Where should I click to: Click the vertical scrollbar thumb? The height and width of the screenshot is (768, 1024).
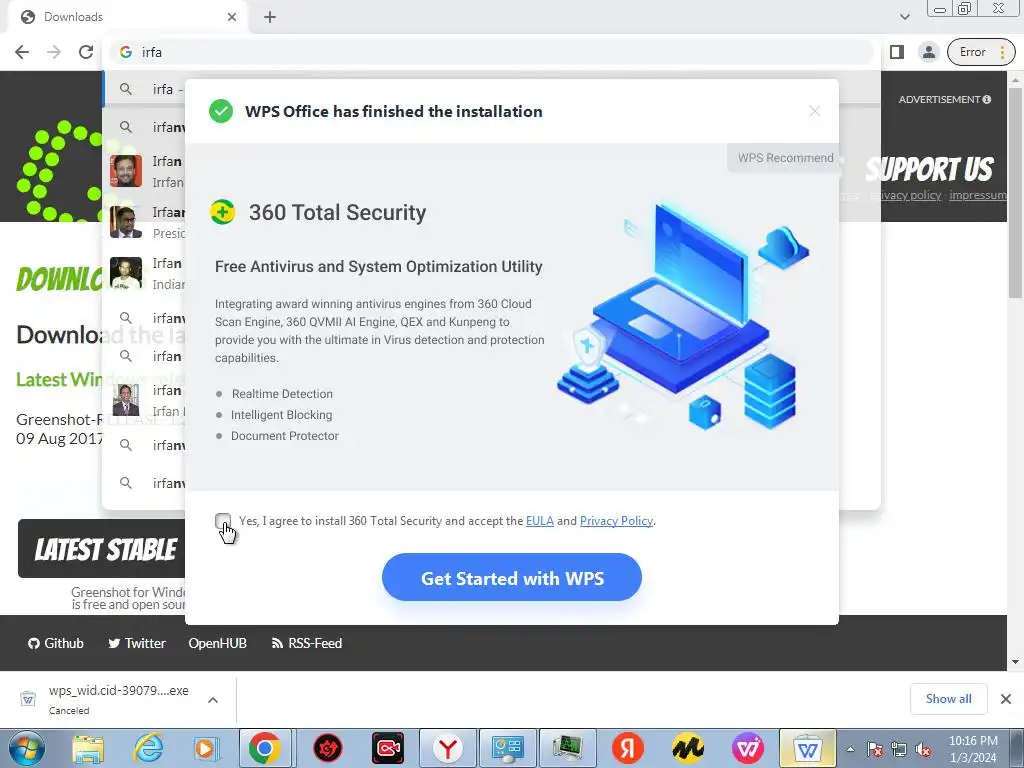click(x=1016, y=192)
